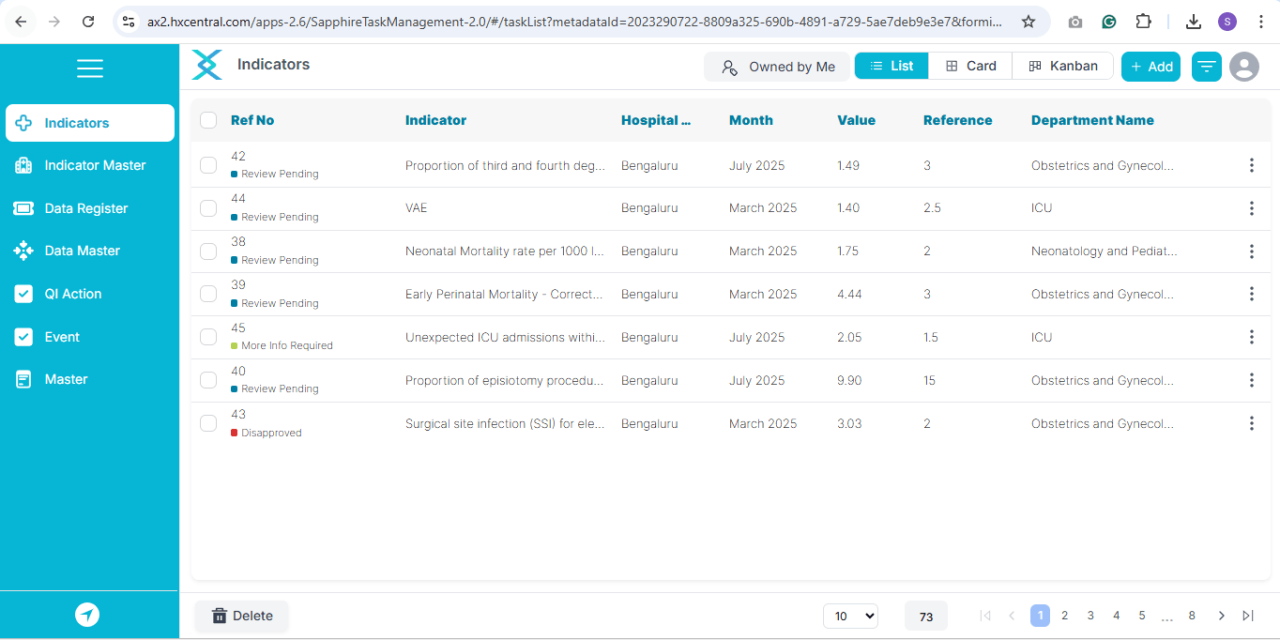Click the Add button

pyautogui.click(x=1151, y=67)
